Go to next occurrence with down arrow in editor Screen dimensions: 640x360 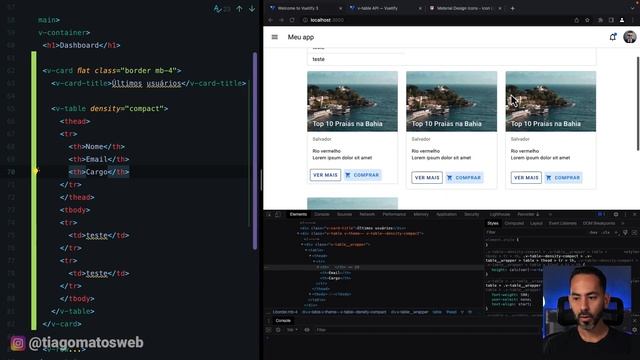click(x=252, y=9)
